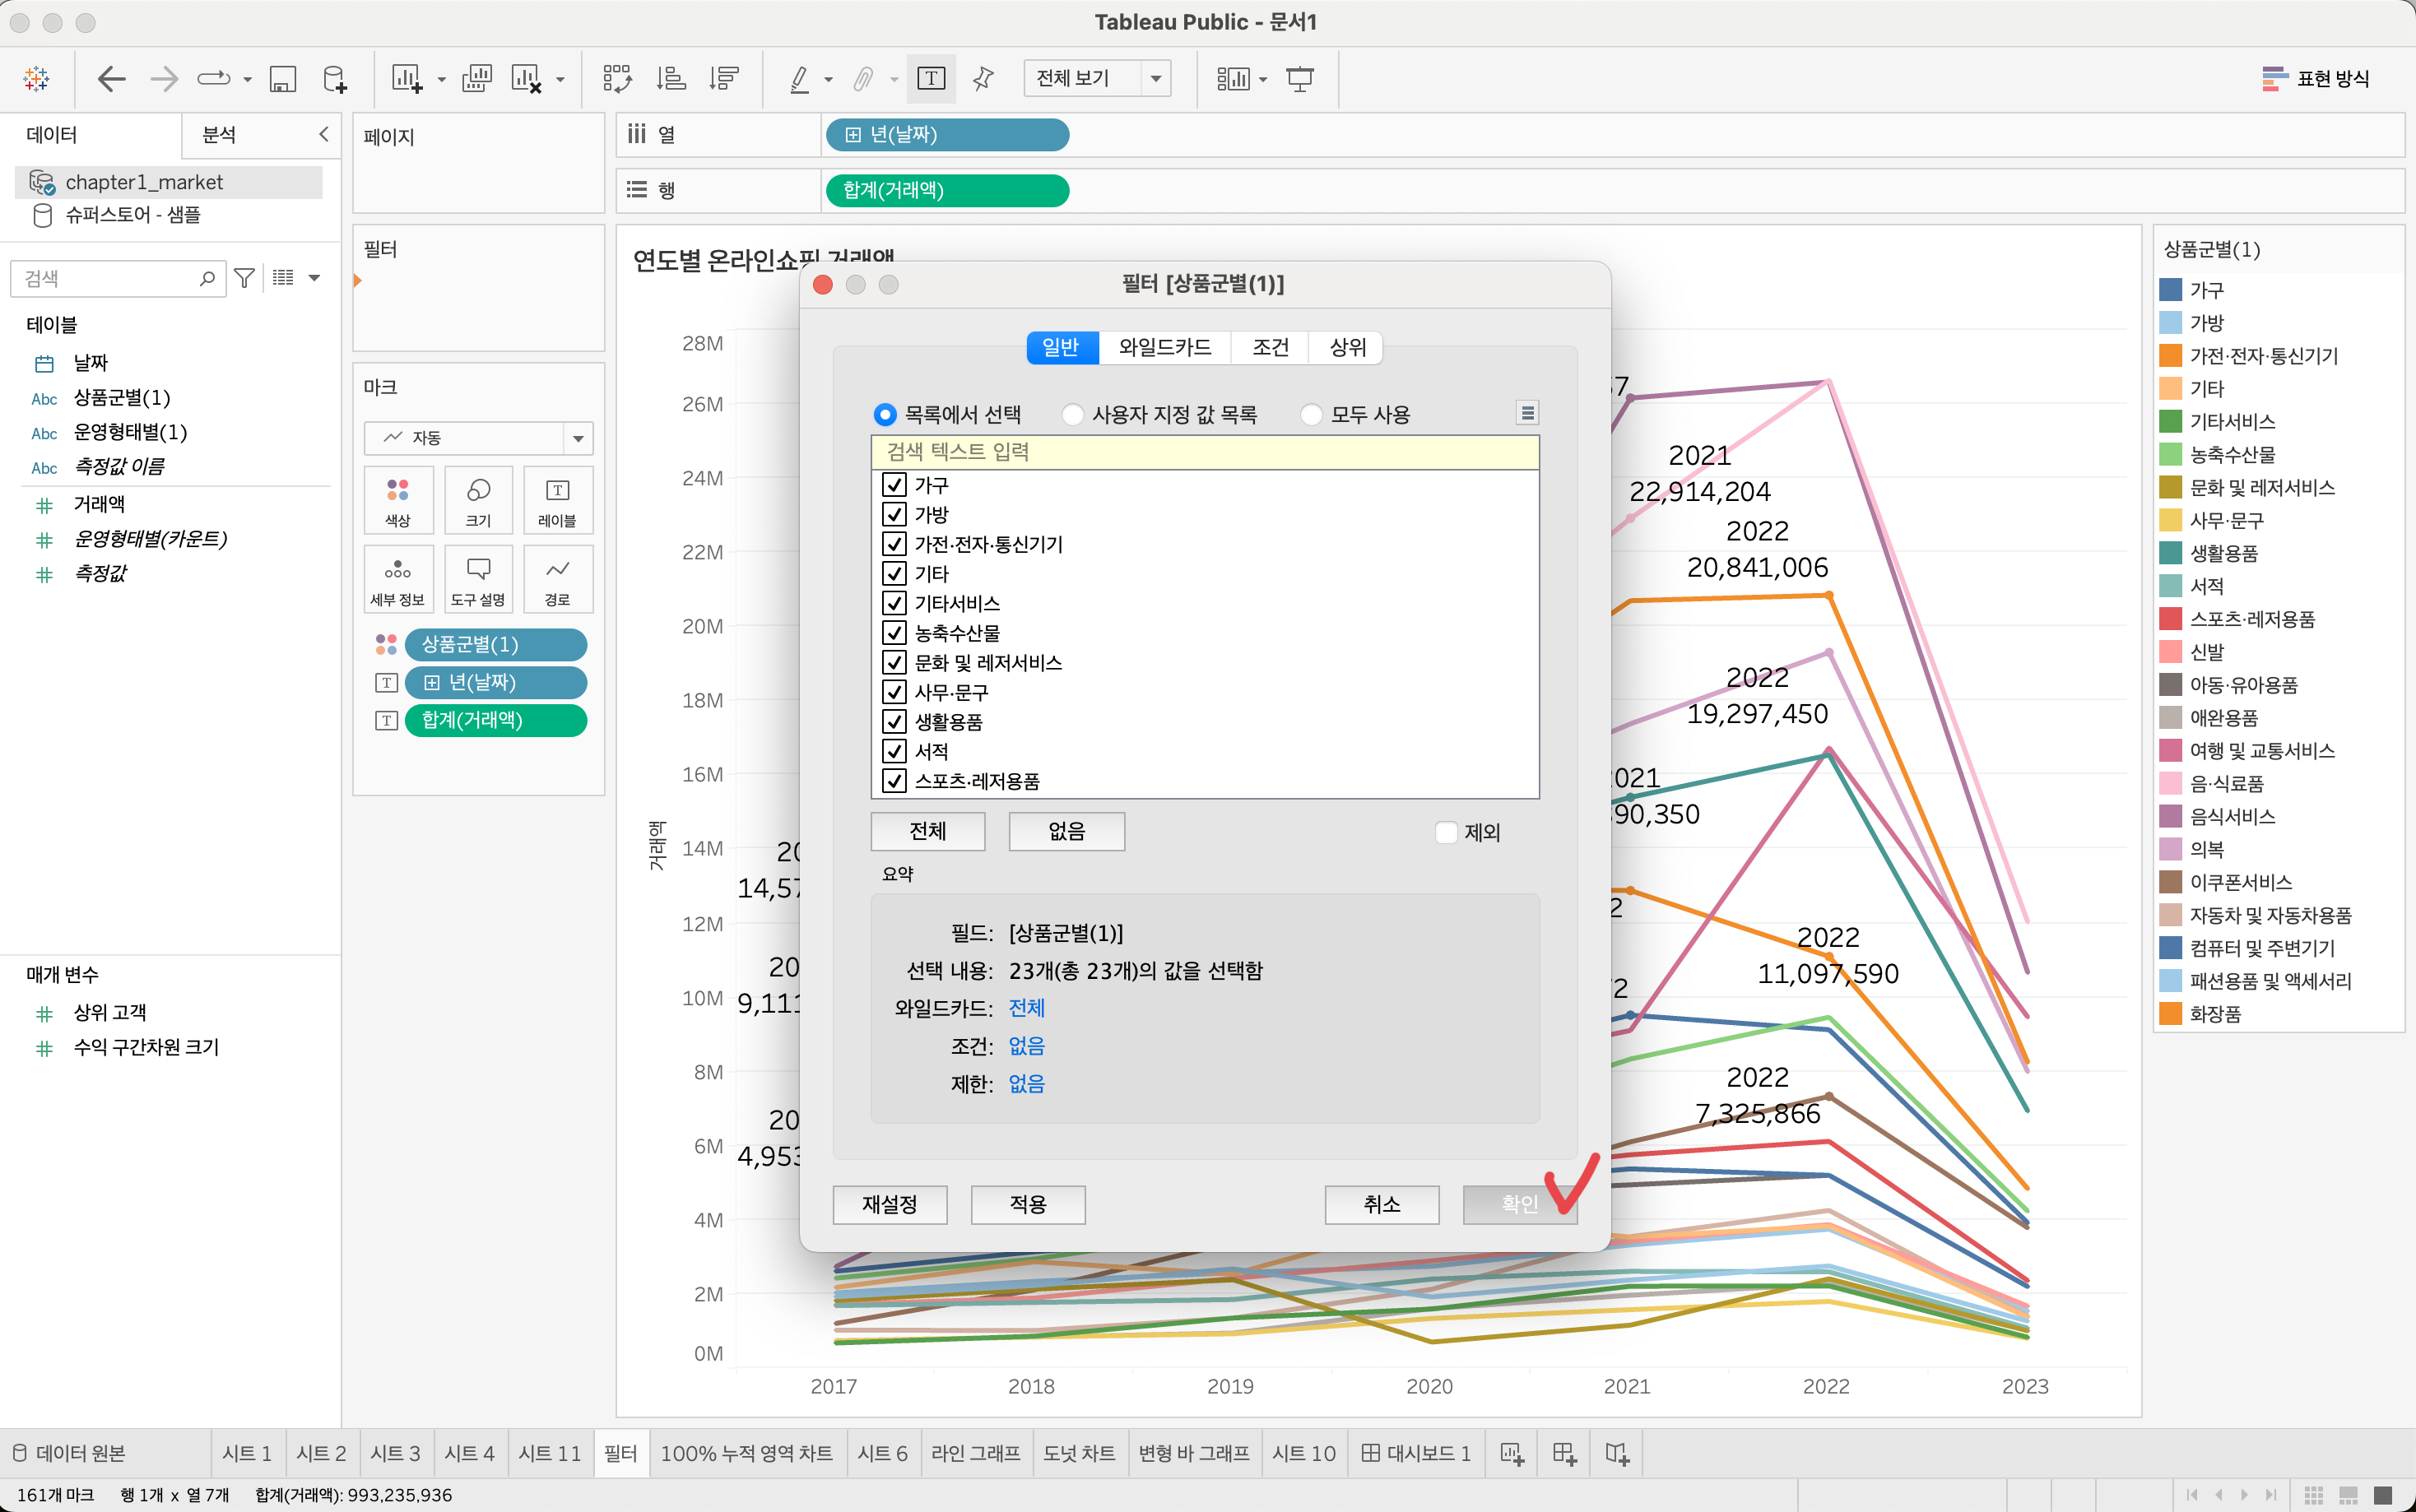Click the add new data source icon
The width and height of the screenshot is (2416, 1512).
(335, 79)
